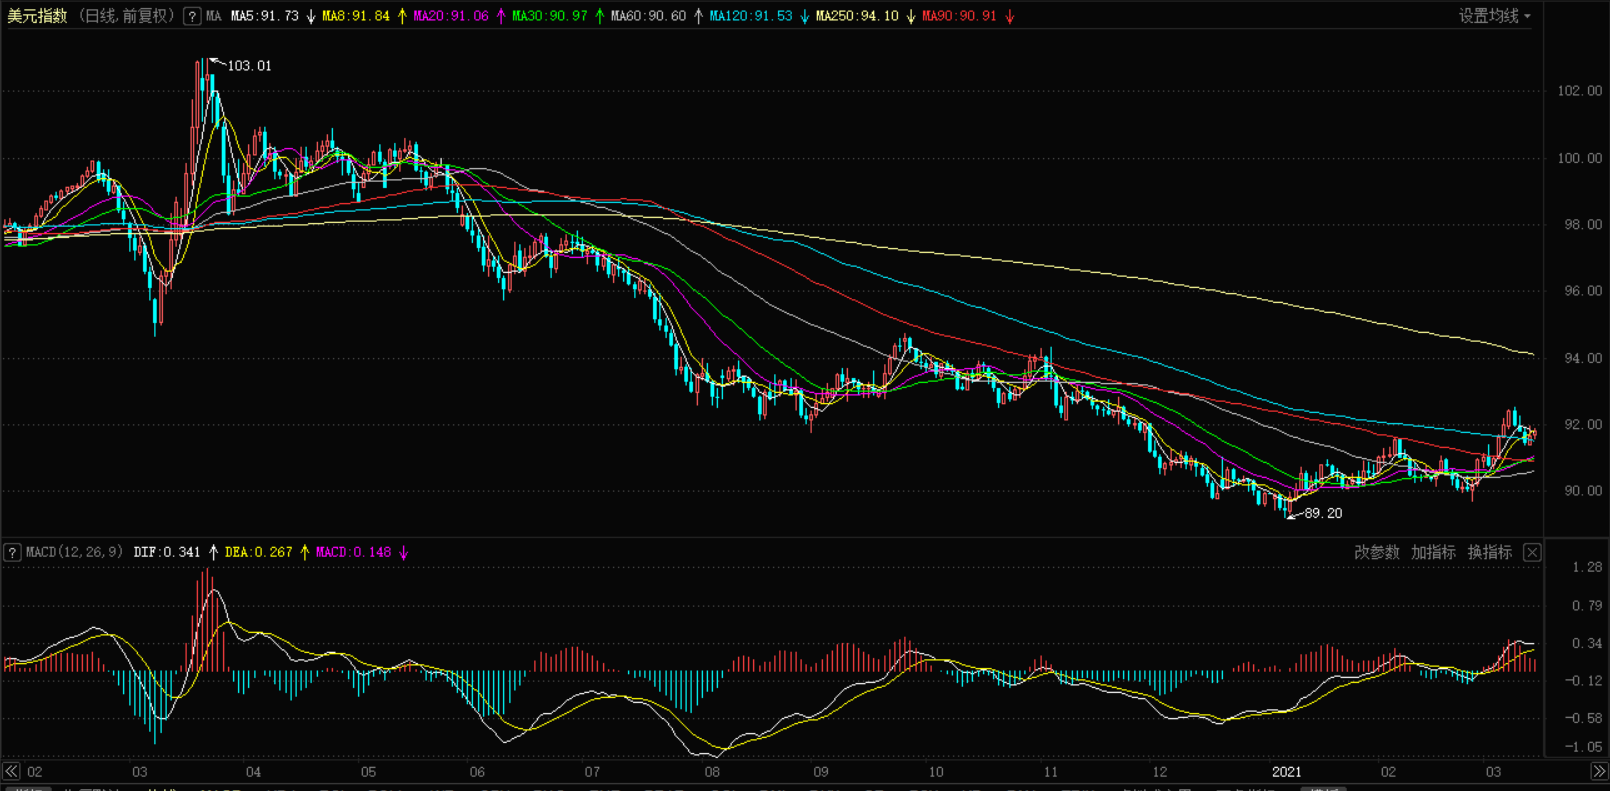Click the 89.20 low price annotation
The height and width of the screenshot is (791, 1610).
pyautogui.click(x=1323, y=513)
